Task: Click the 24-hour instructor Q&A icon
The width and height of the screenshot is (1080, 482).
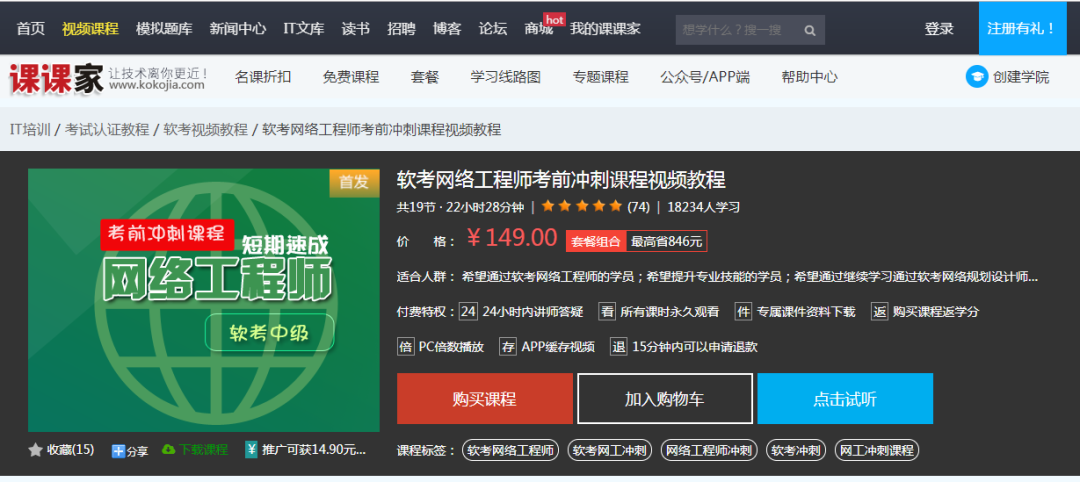Action: pyautogui.click(x=468, y=311)
